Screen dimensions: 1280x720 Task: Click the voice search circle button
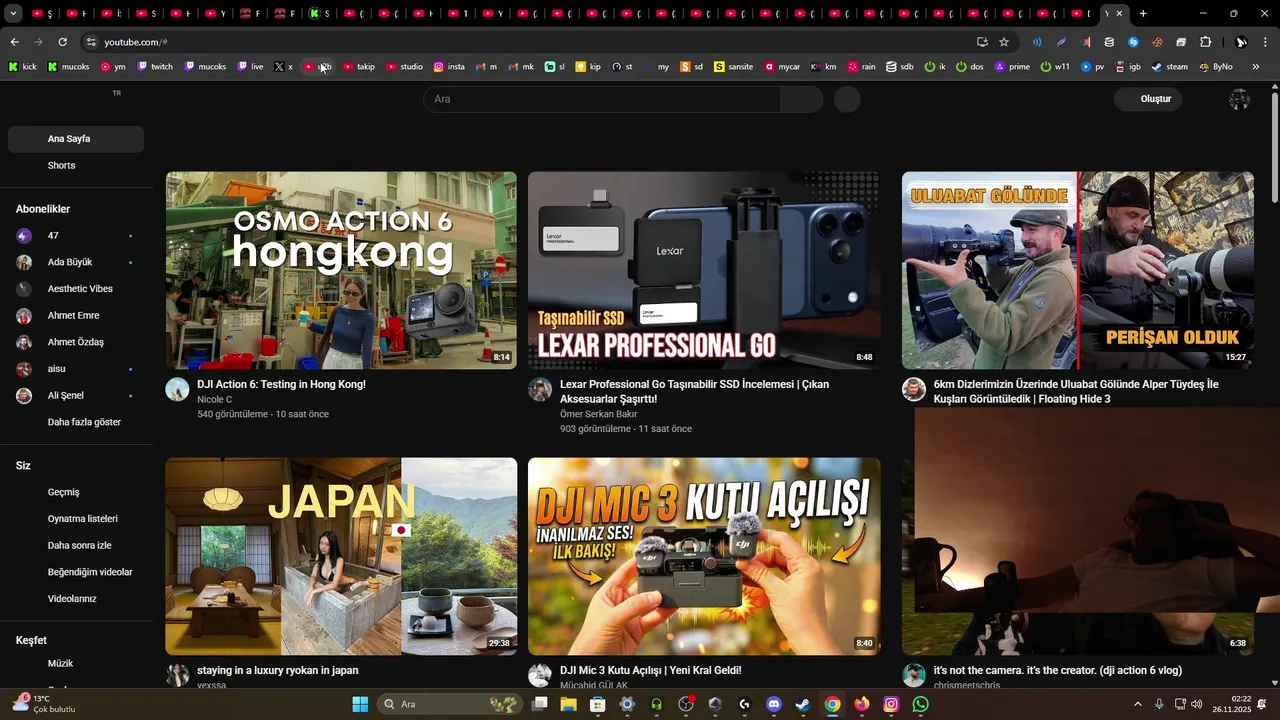point(847,99)
